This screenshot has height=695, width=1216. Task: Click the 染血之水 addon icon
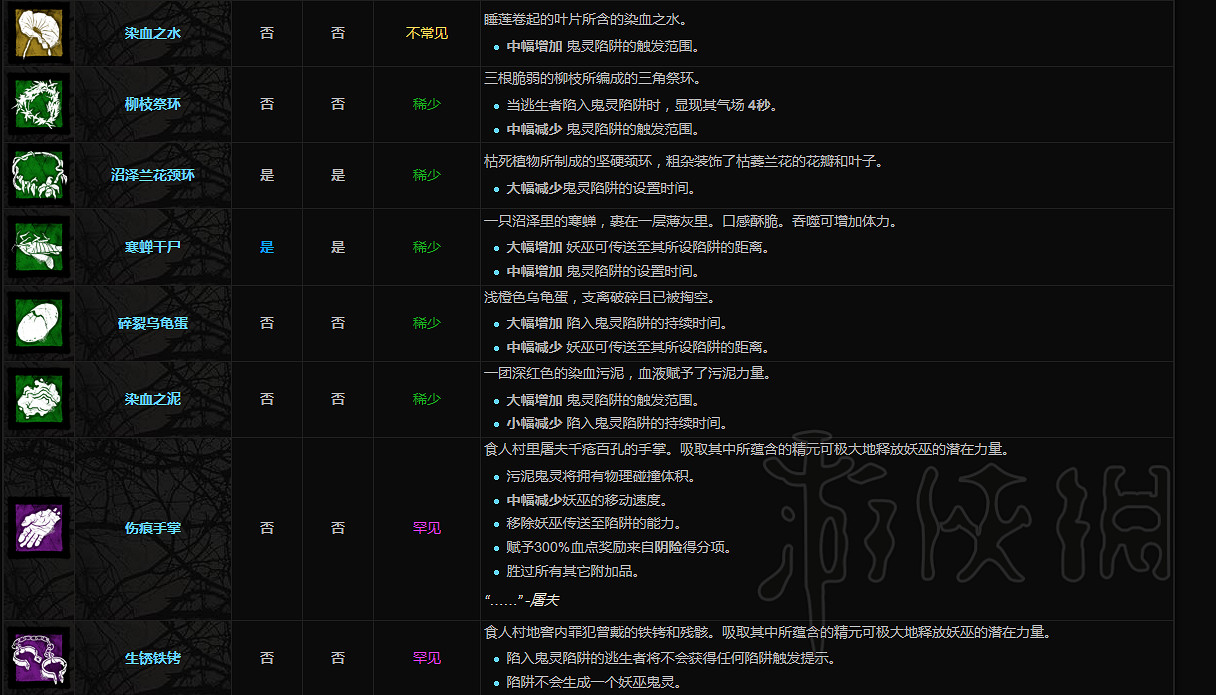[38, 33]
